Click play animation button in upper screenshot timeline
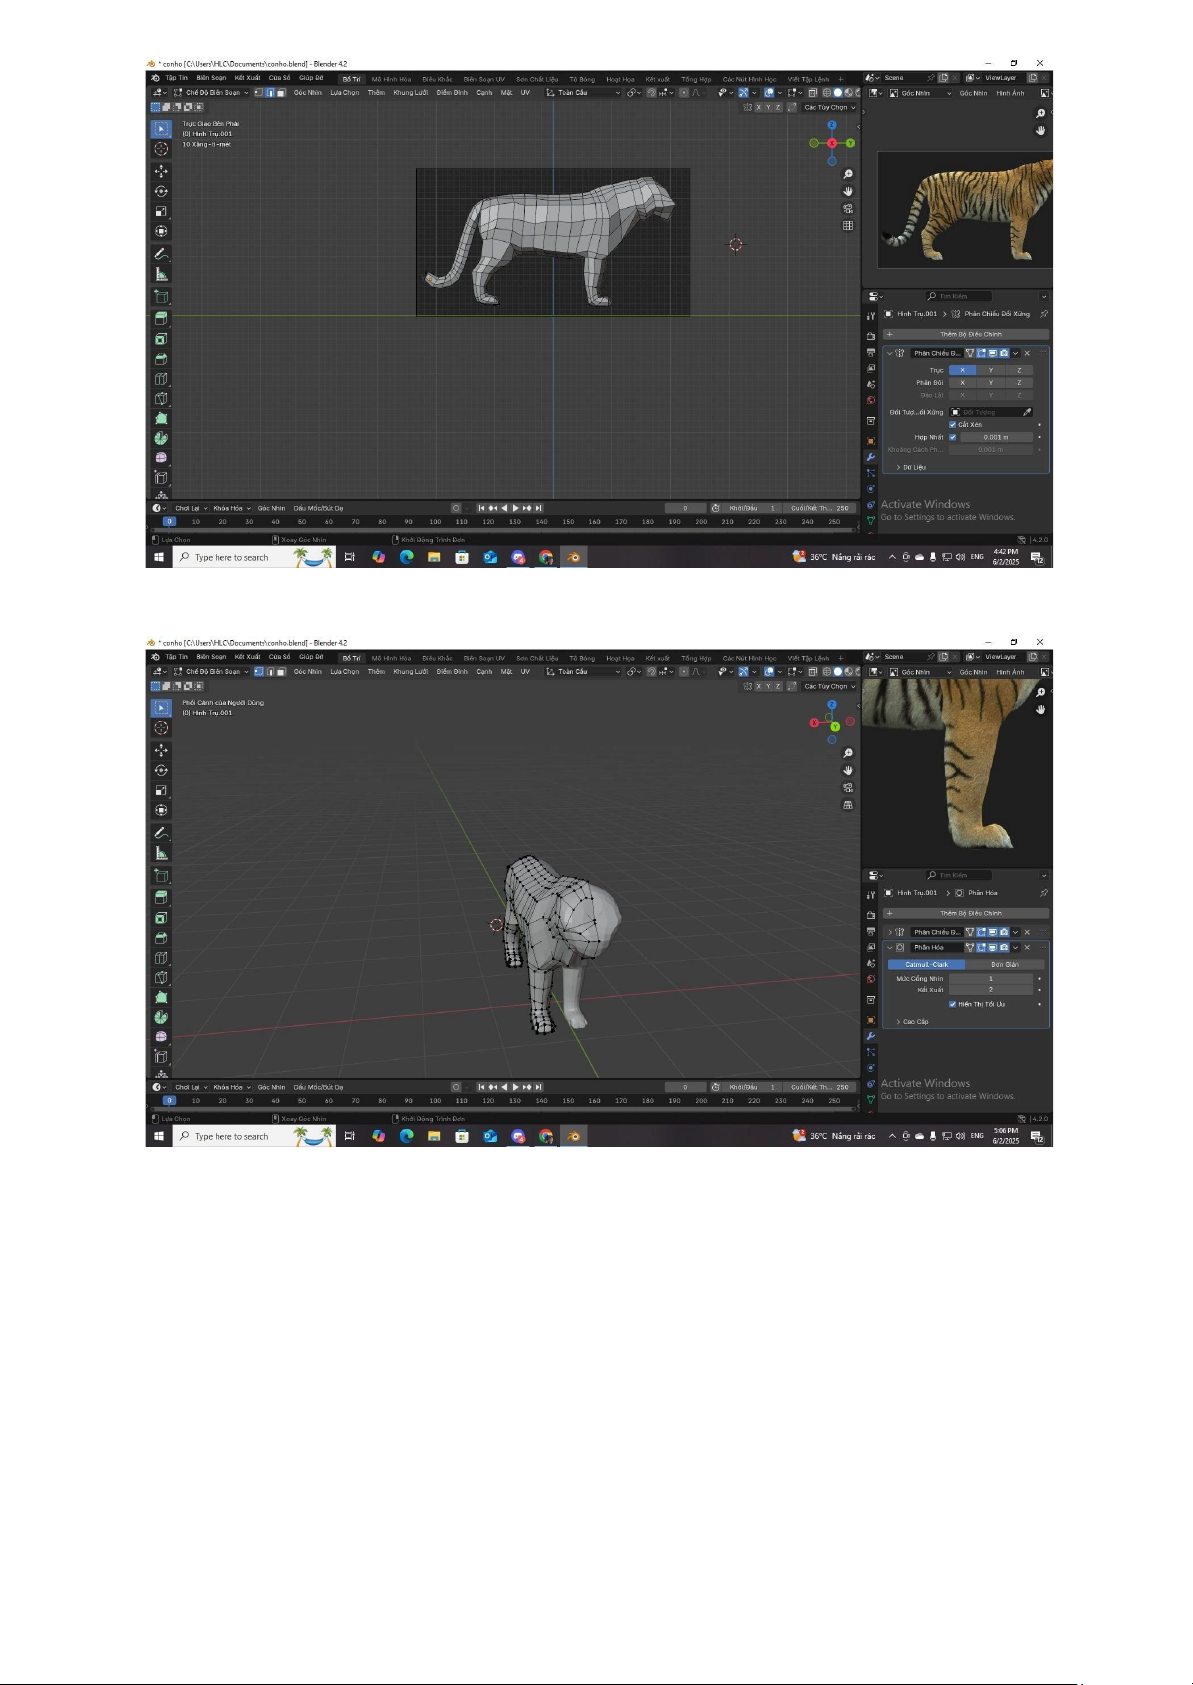This screenshot has width=1193, height=1685. [x=516, y=508]
